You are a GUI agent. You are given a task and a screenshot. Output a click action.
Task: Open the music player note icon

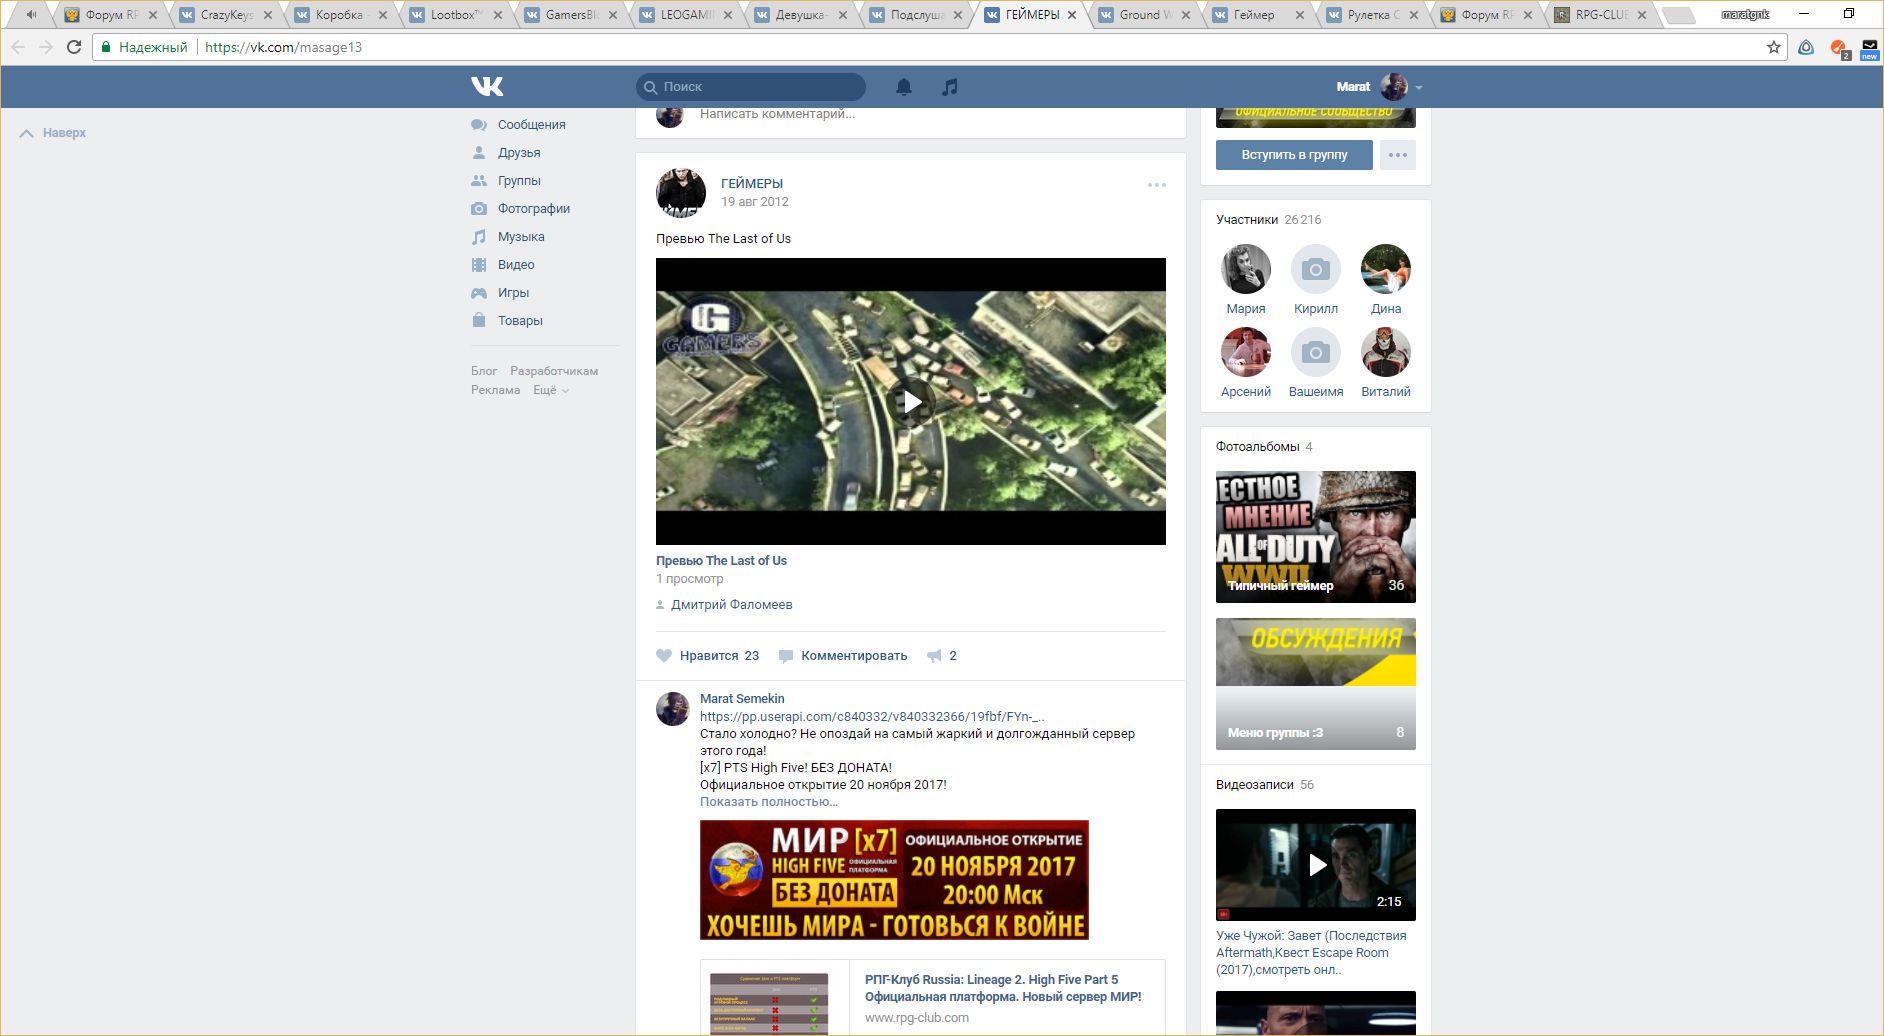click(x=950, y=87)
